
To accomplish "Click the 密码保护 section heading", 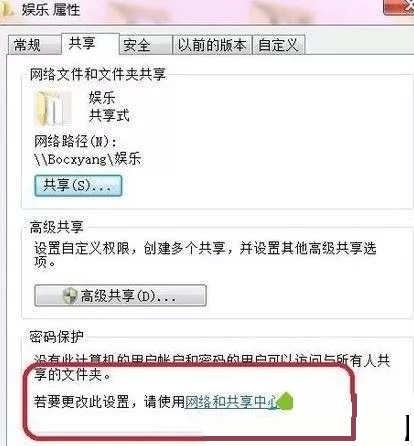I will [56, 336].
